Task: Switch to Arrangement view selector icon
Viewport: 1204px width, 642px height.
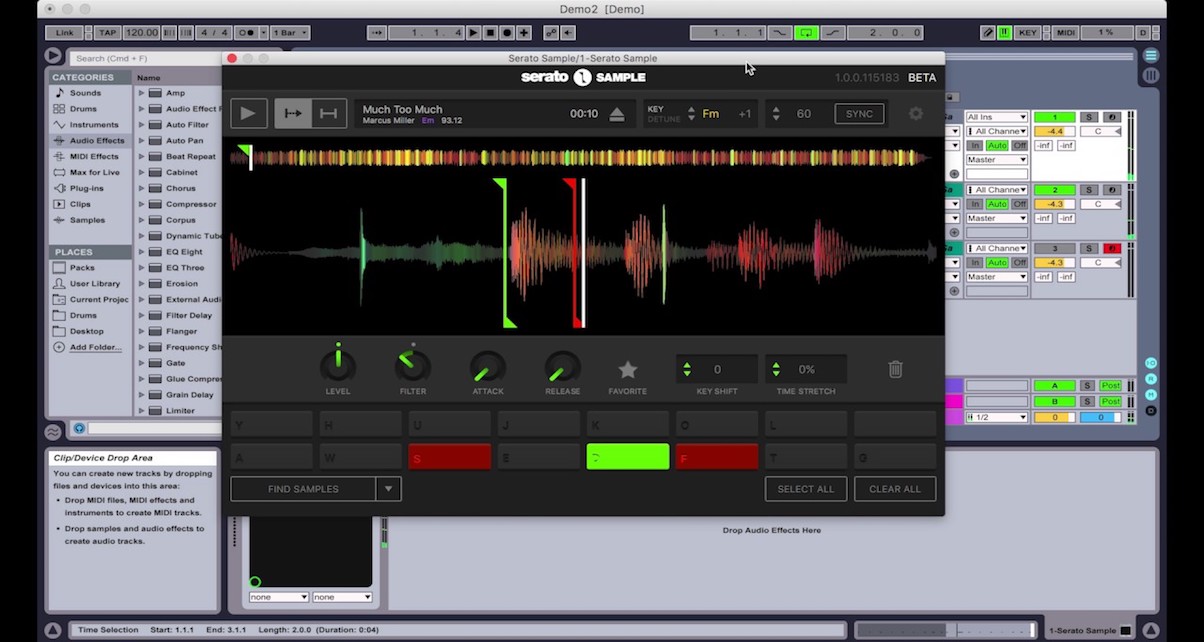Action: pyautogui.click(x=1151, y=56)
